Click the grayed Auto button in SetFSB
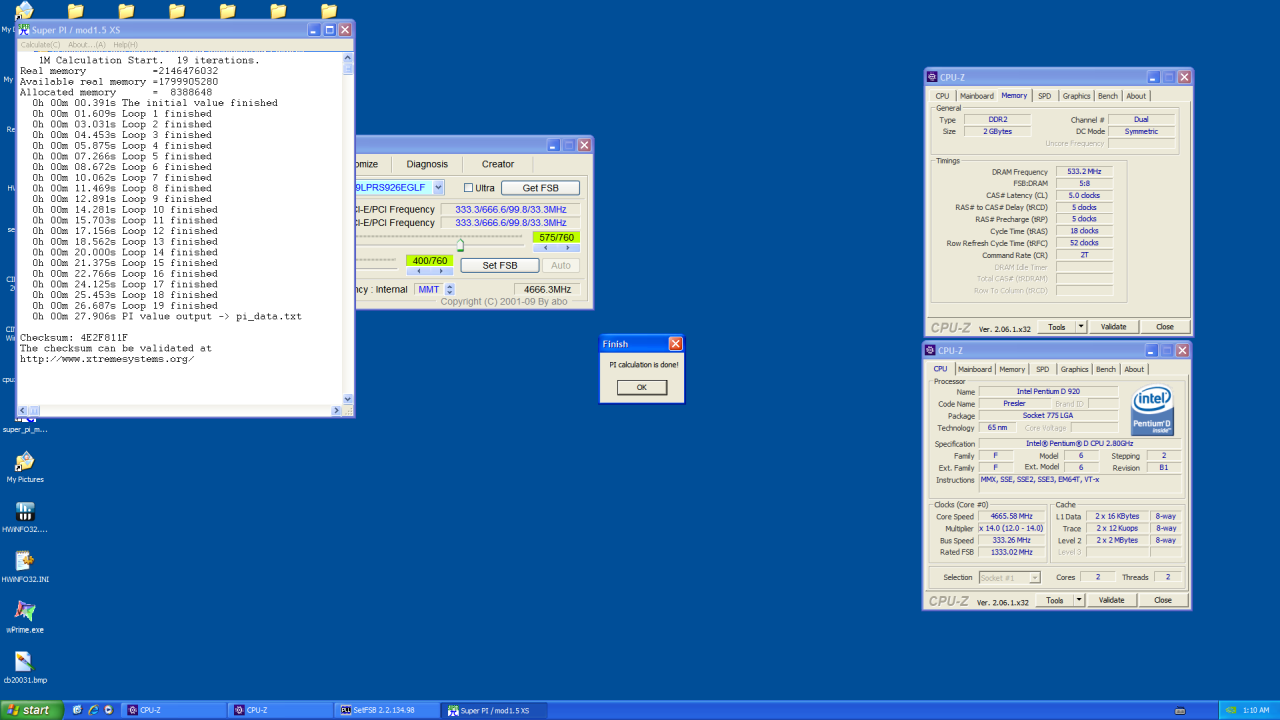This screenshot has width=1280, height=720. (560, 265)
